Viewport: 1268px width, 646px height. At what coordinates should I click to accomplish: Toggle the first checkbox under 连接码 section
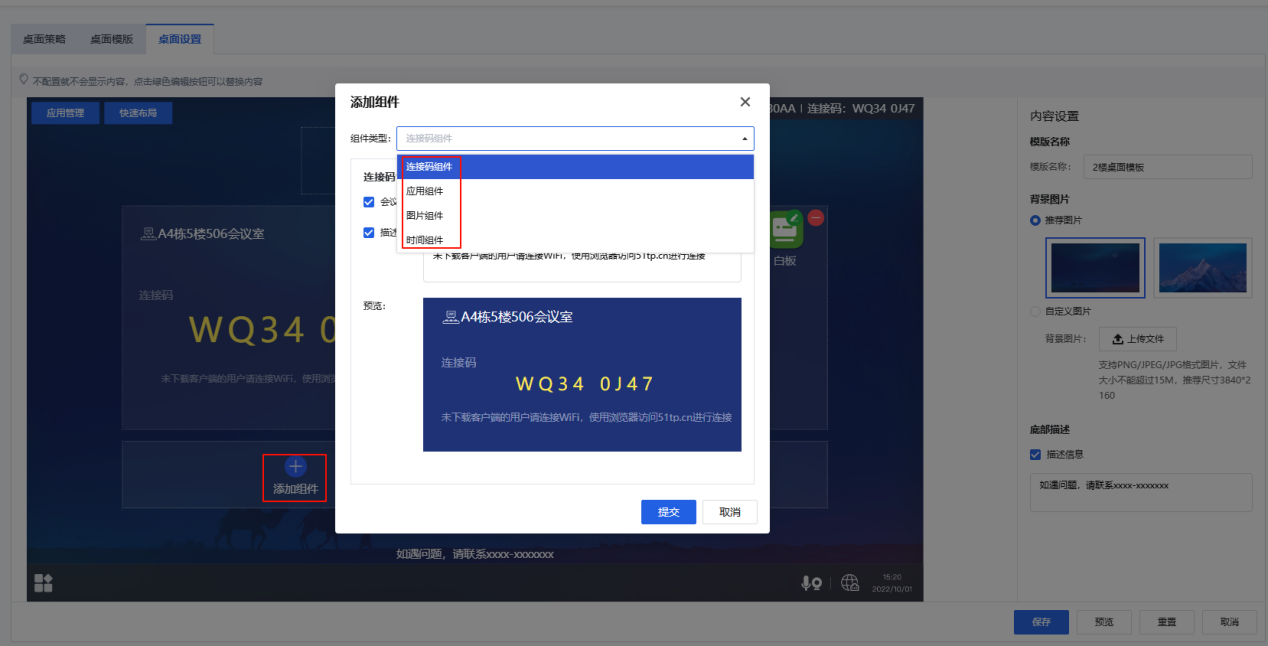point(369,202)
